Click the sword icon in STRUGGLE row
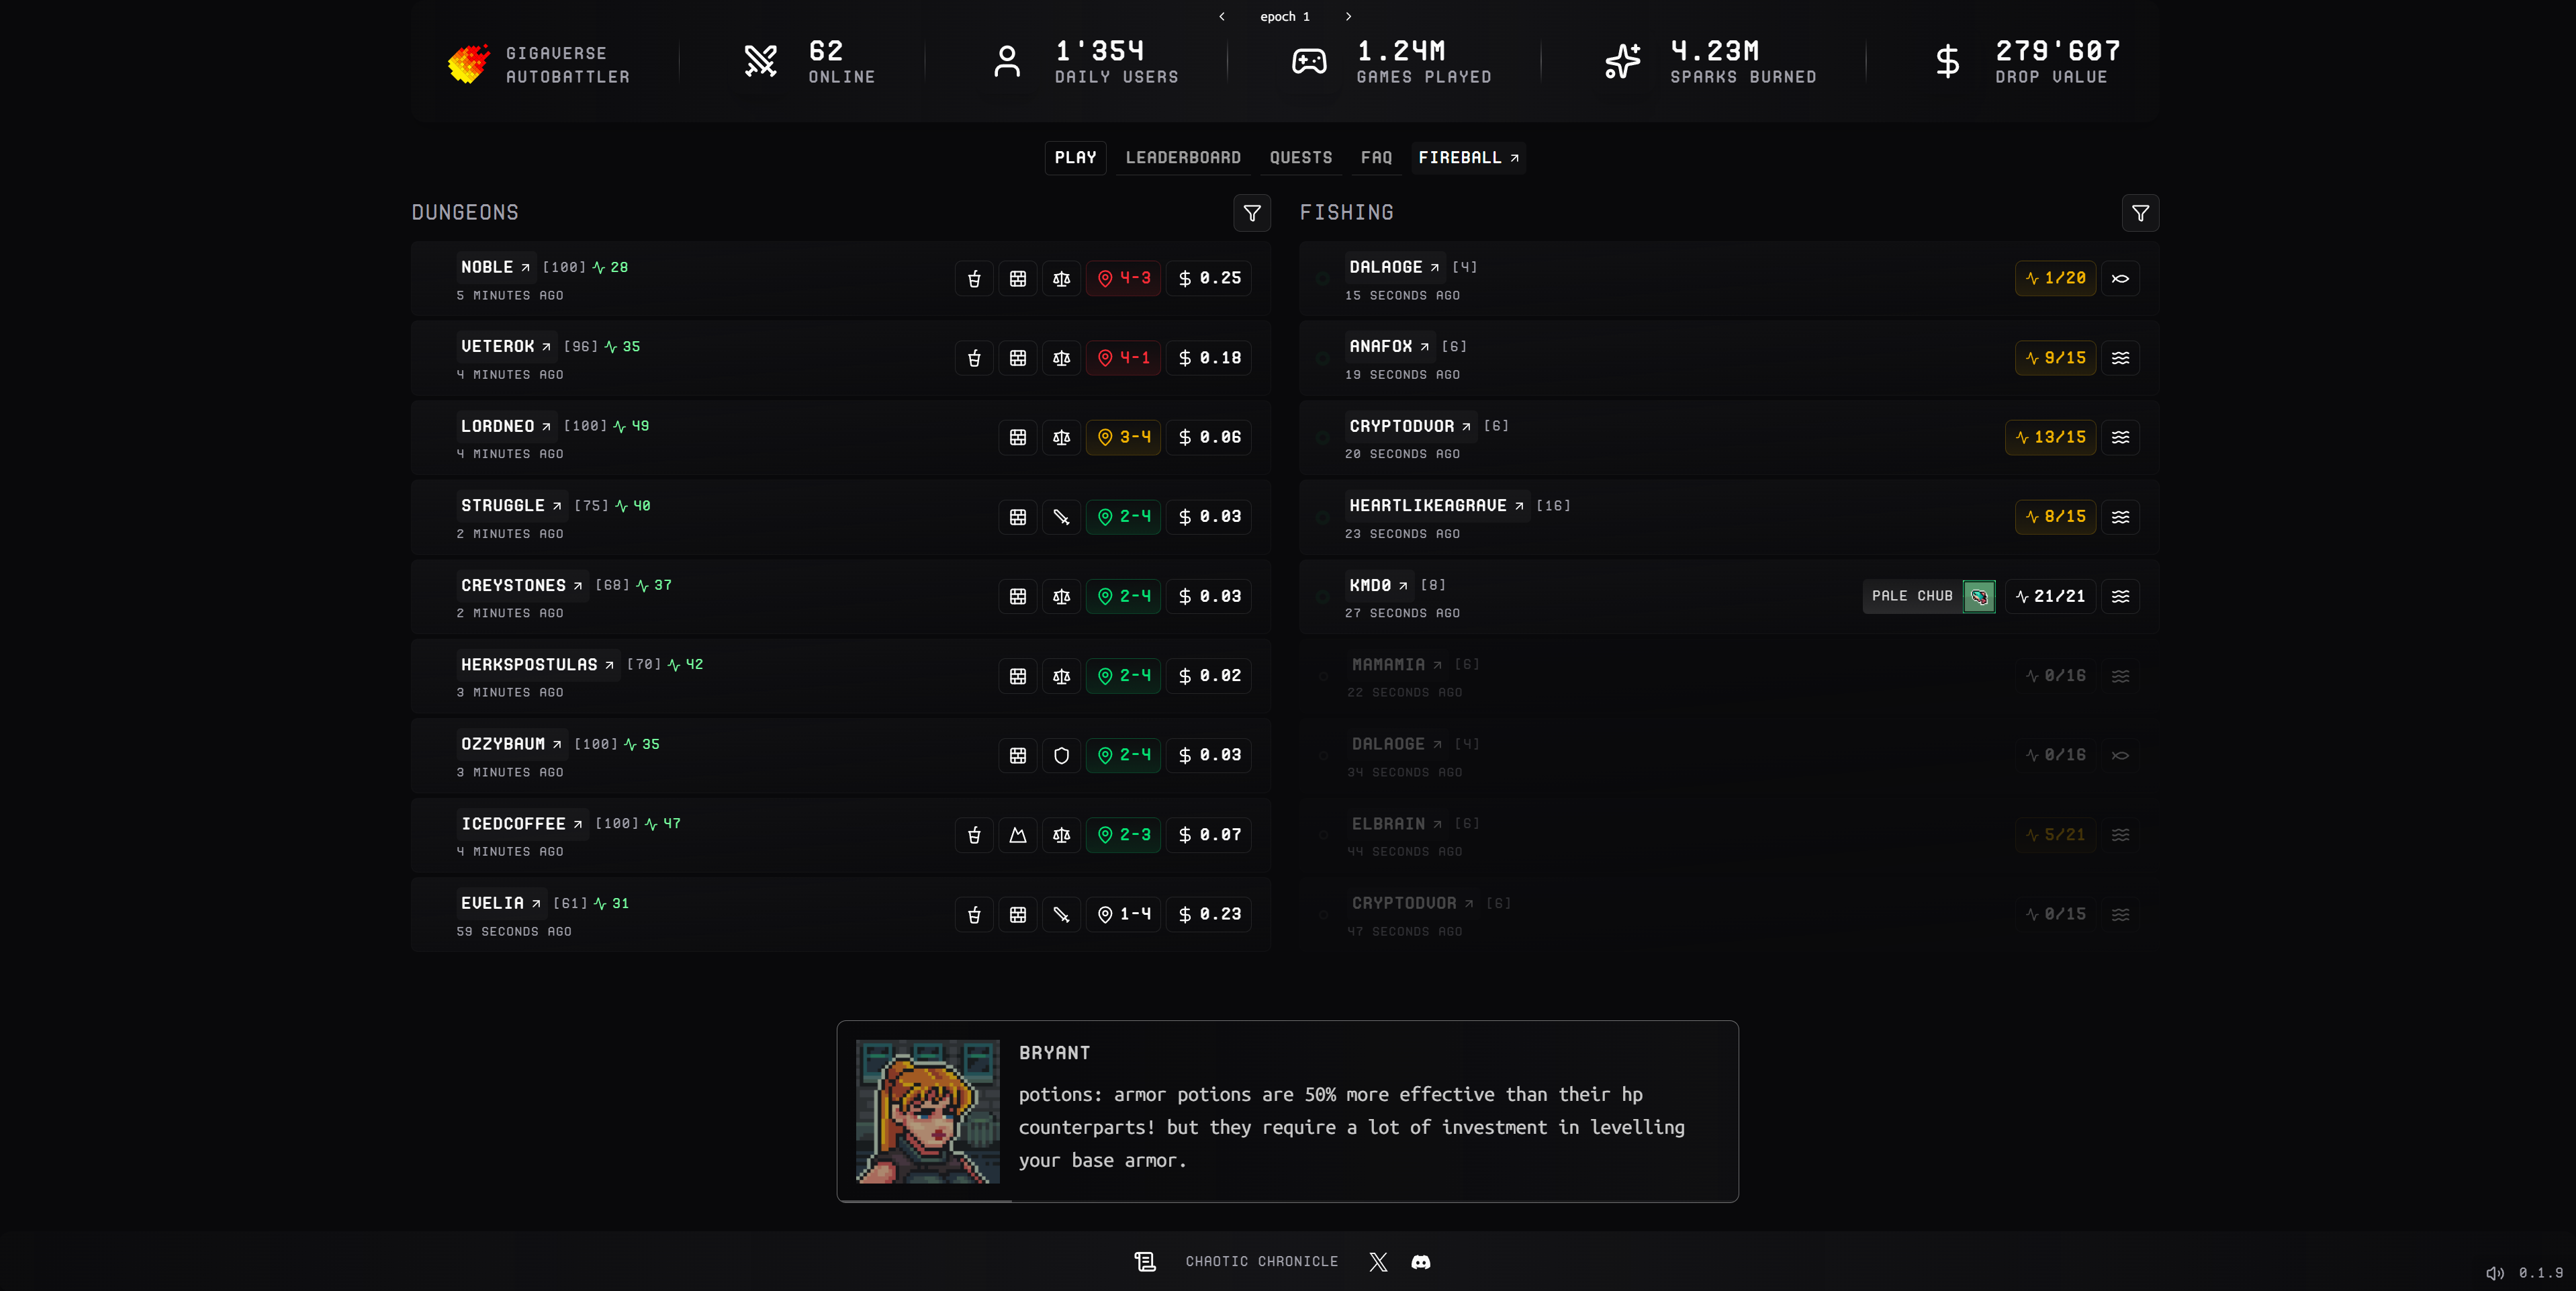This screenshot has width=2576, height=1291. 1061,517
